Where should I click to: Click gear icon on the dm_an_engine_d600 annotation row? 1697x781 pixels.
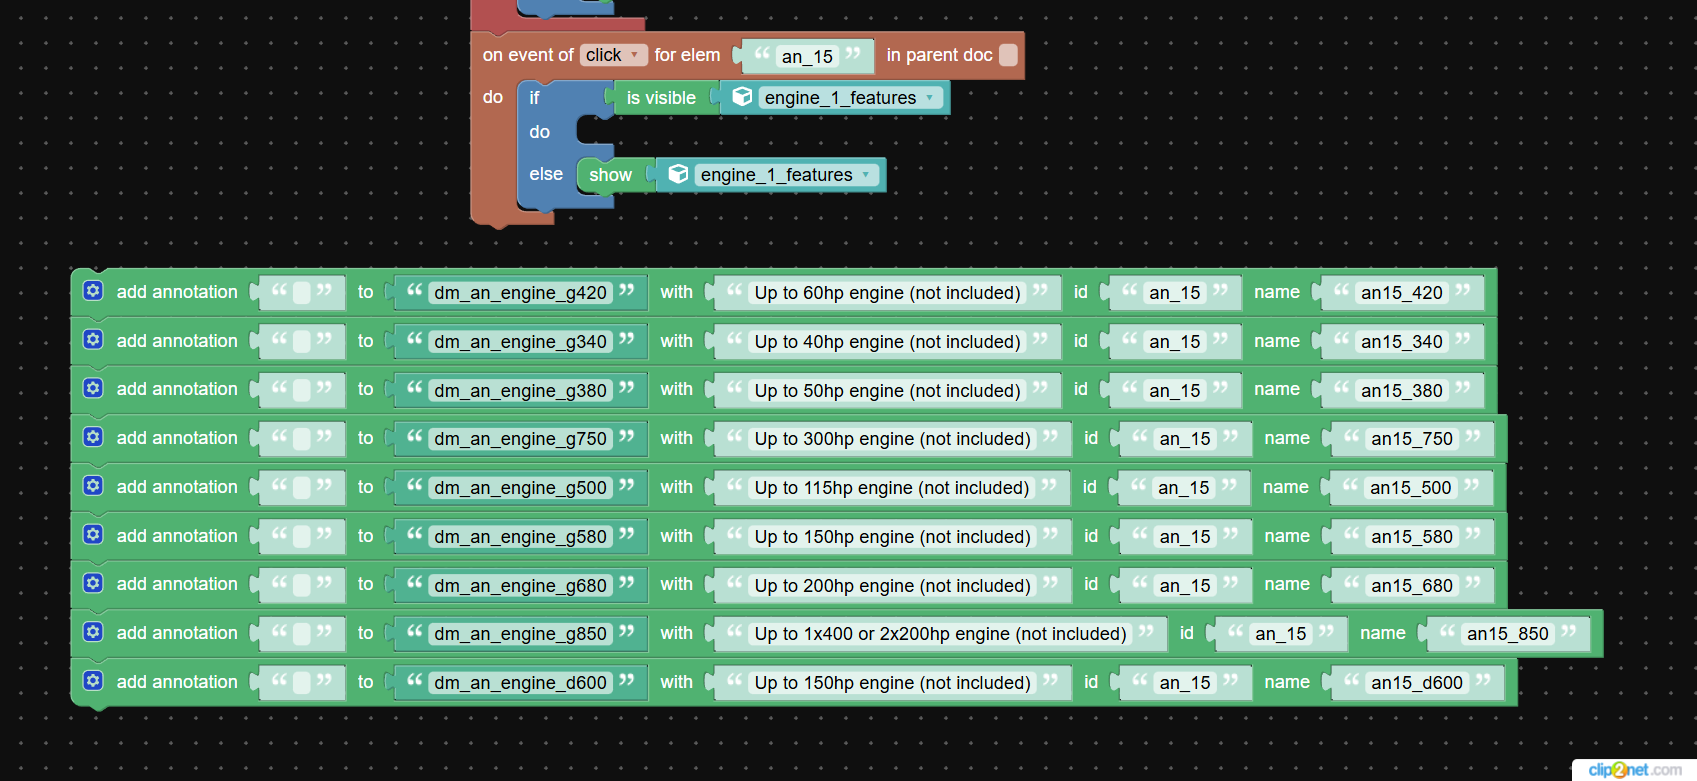point(93,681)
